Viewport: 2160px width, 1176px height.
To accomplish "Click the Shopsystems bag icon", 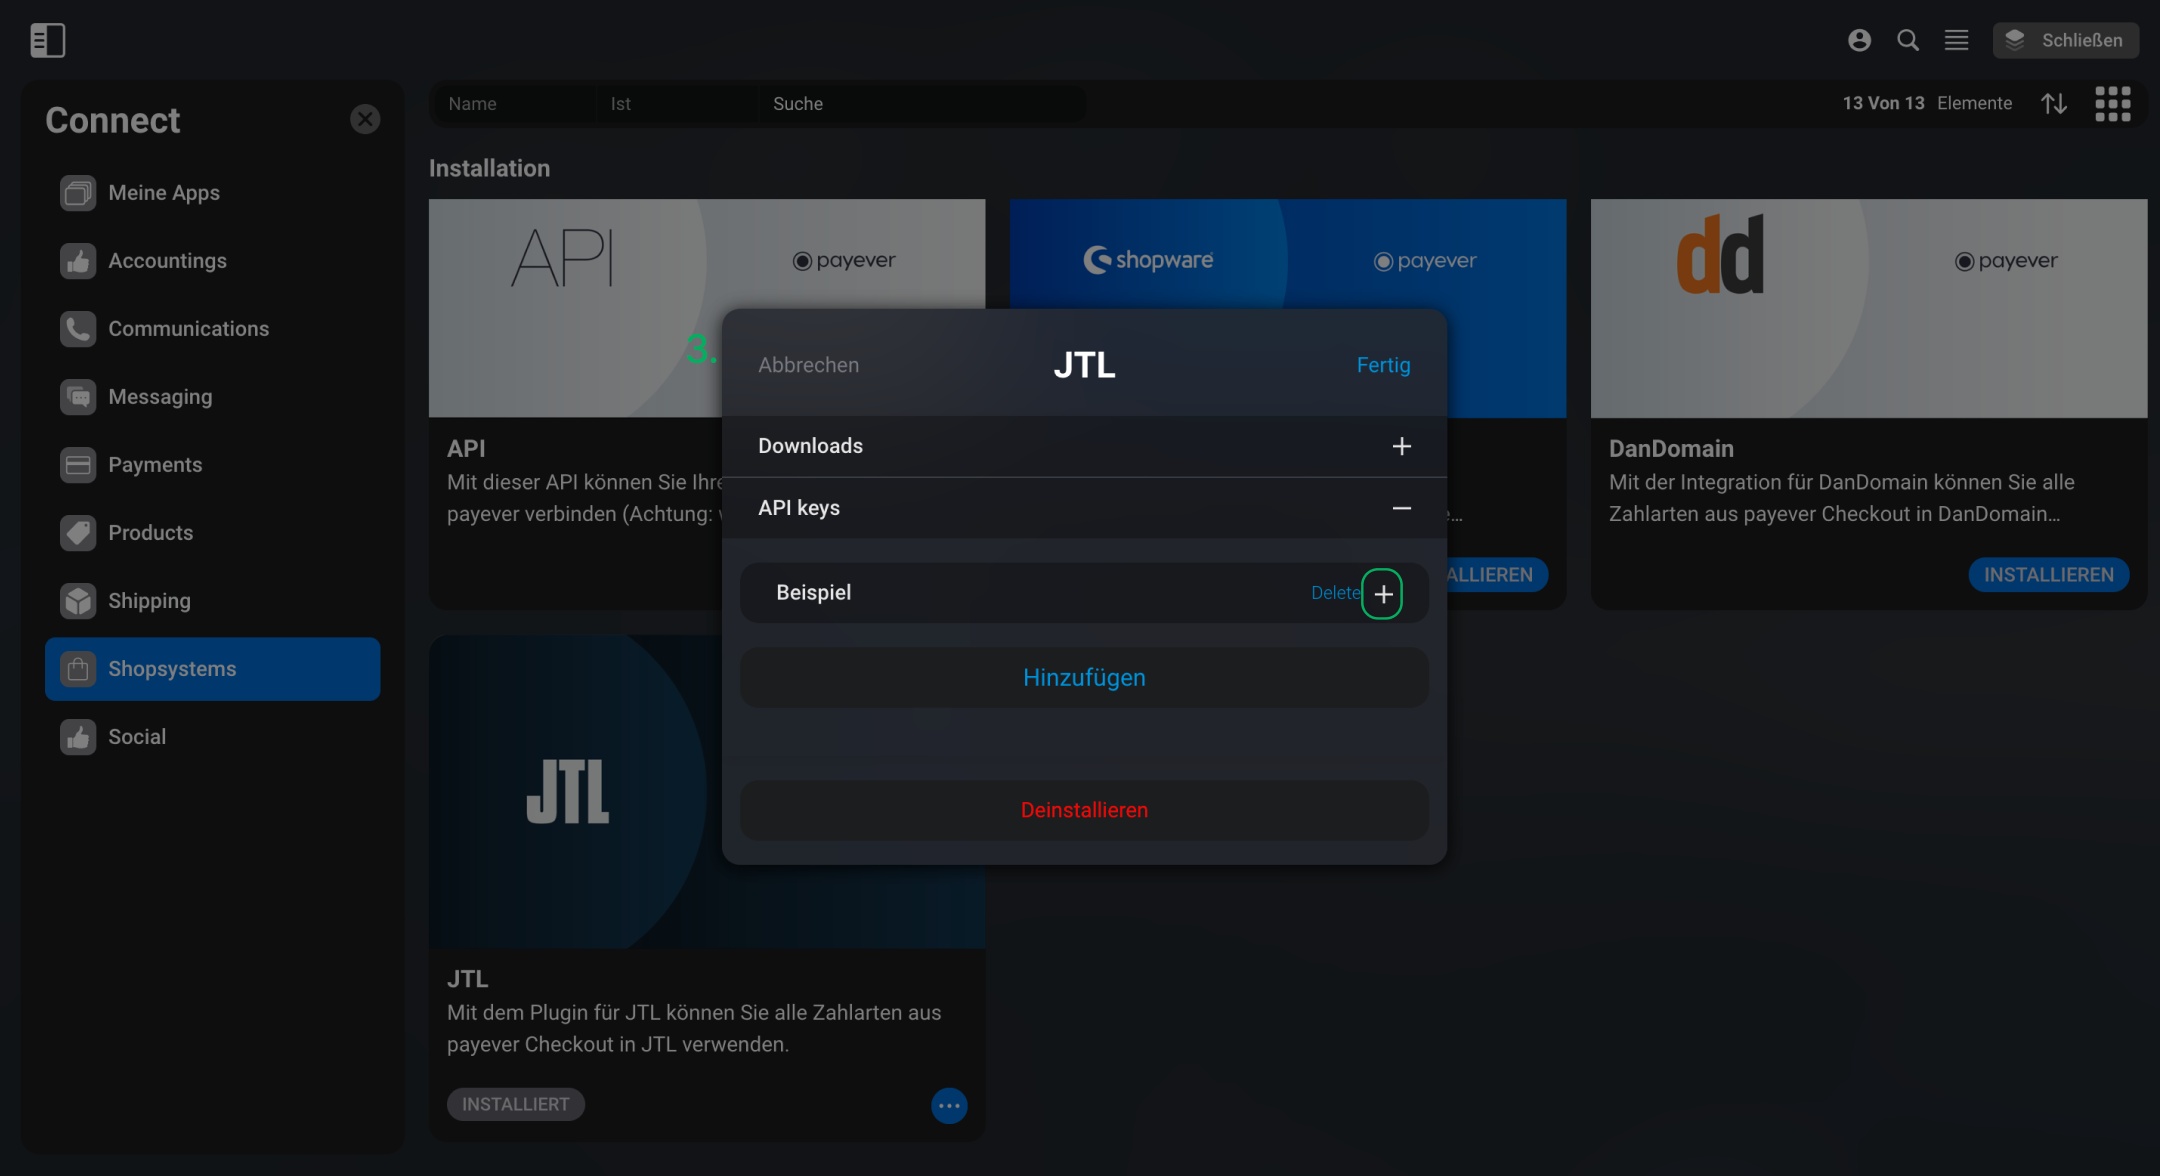I will (78, 669).
